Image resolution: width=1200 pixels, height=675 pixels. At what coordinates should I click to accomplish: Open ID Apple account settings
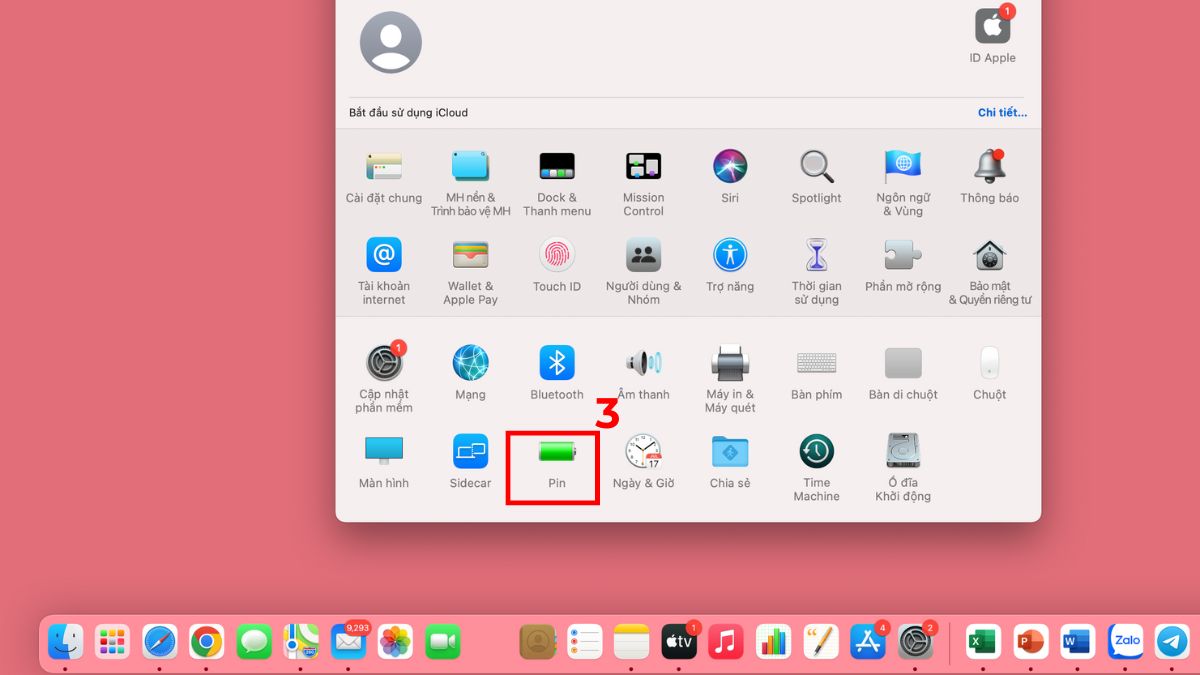[991, 30]
